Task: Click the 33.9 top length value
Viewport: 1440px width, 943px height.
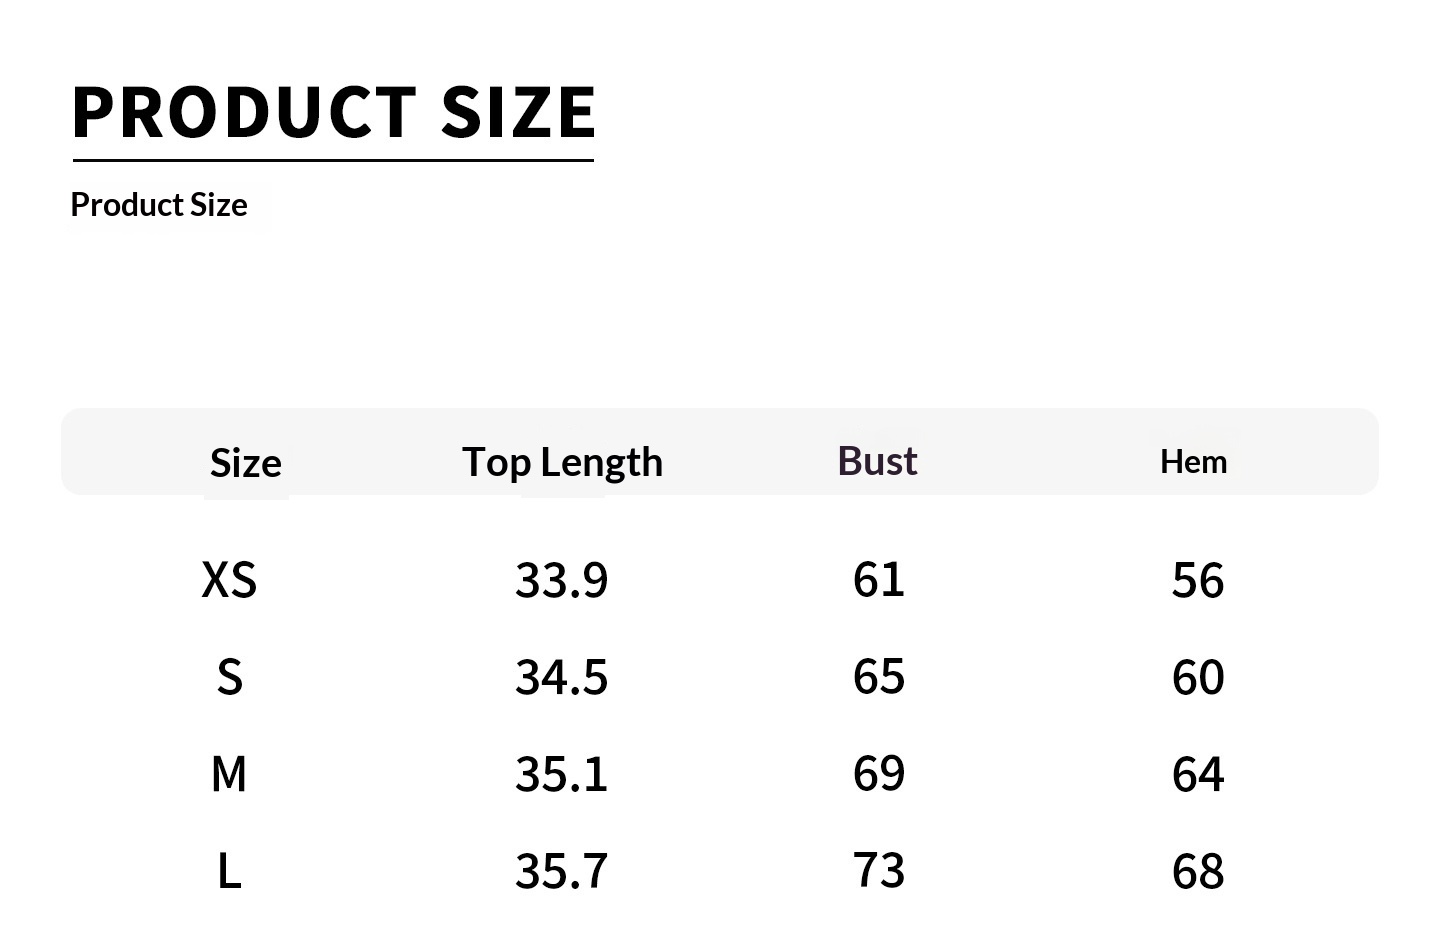Action: (561, 580)
